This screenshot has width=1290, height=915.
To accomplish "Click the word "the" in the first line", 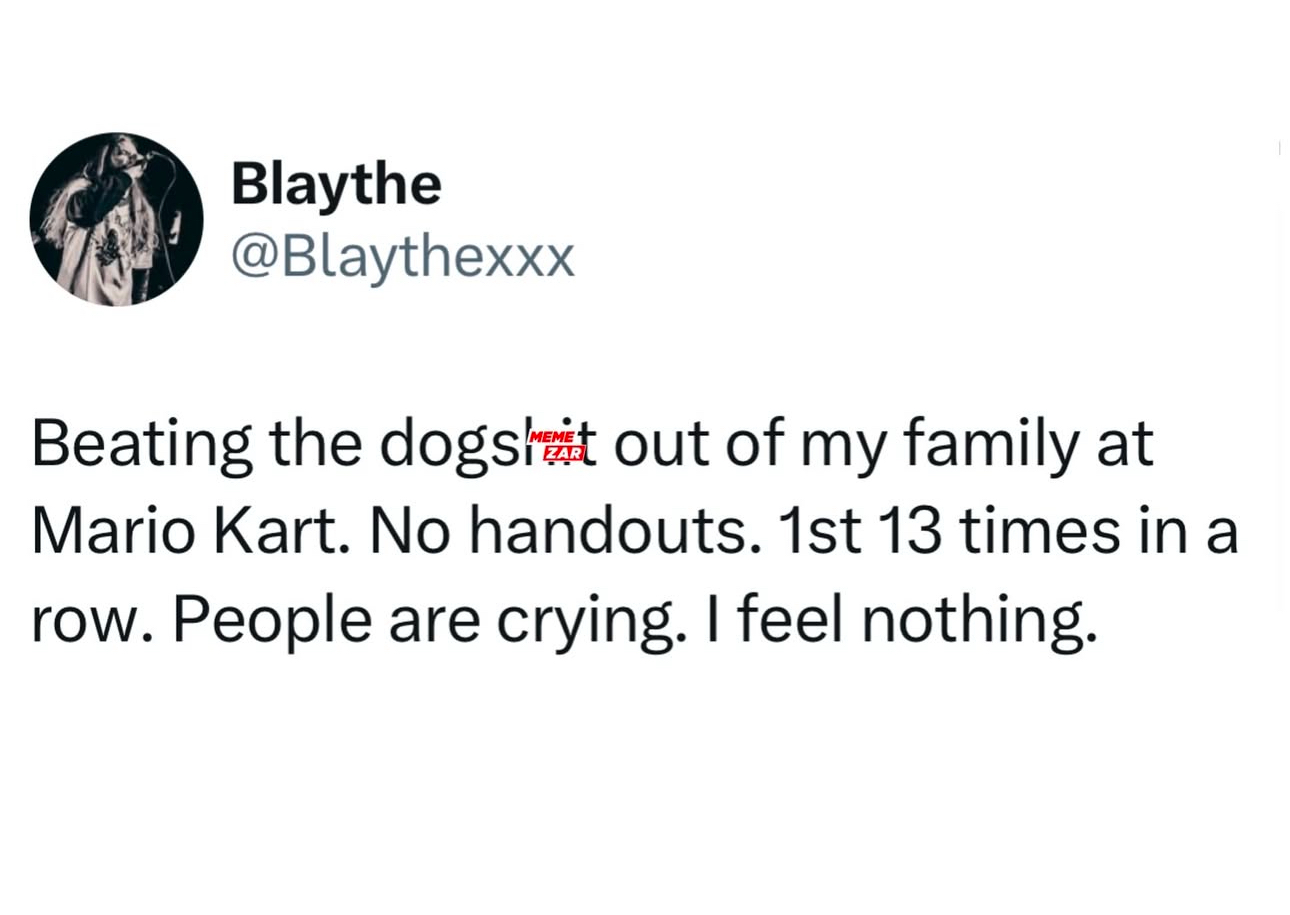I will [x=316, y=445].
